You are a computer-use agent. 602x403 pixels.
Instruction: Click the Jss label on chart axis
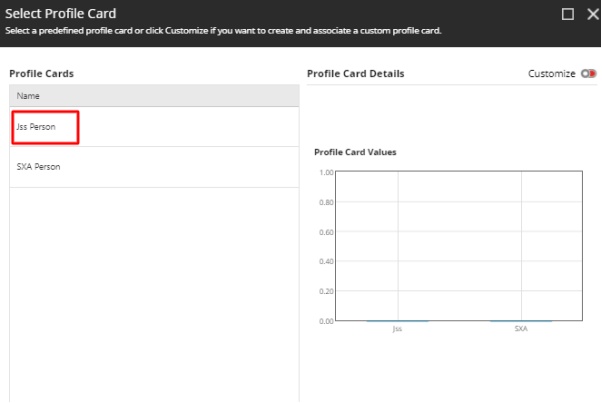[397, 329]
